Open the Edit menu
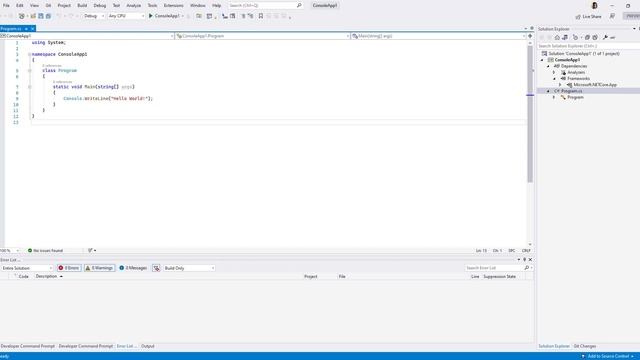This screenshot has width=640, height=360. click(x=20, y=6)
